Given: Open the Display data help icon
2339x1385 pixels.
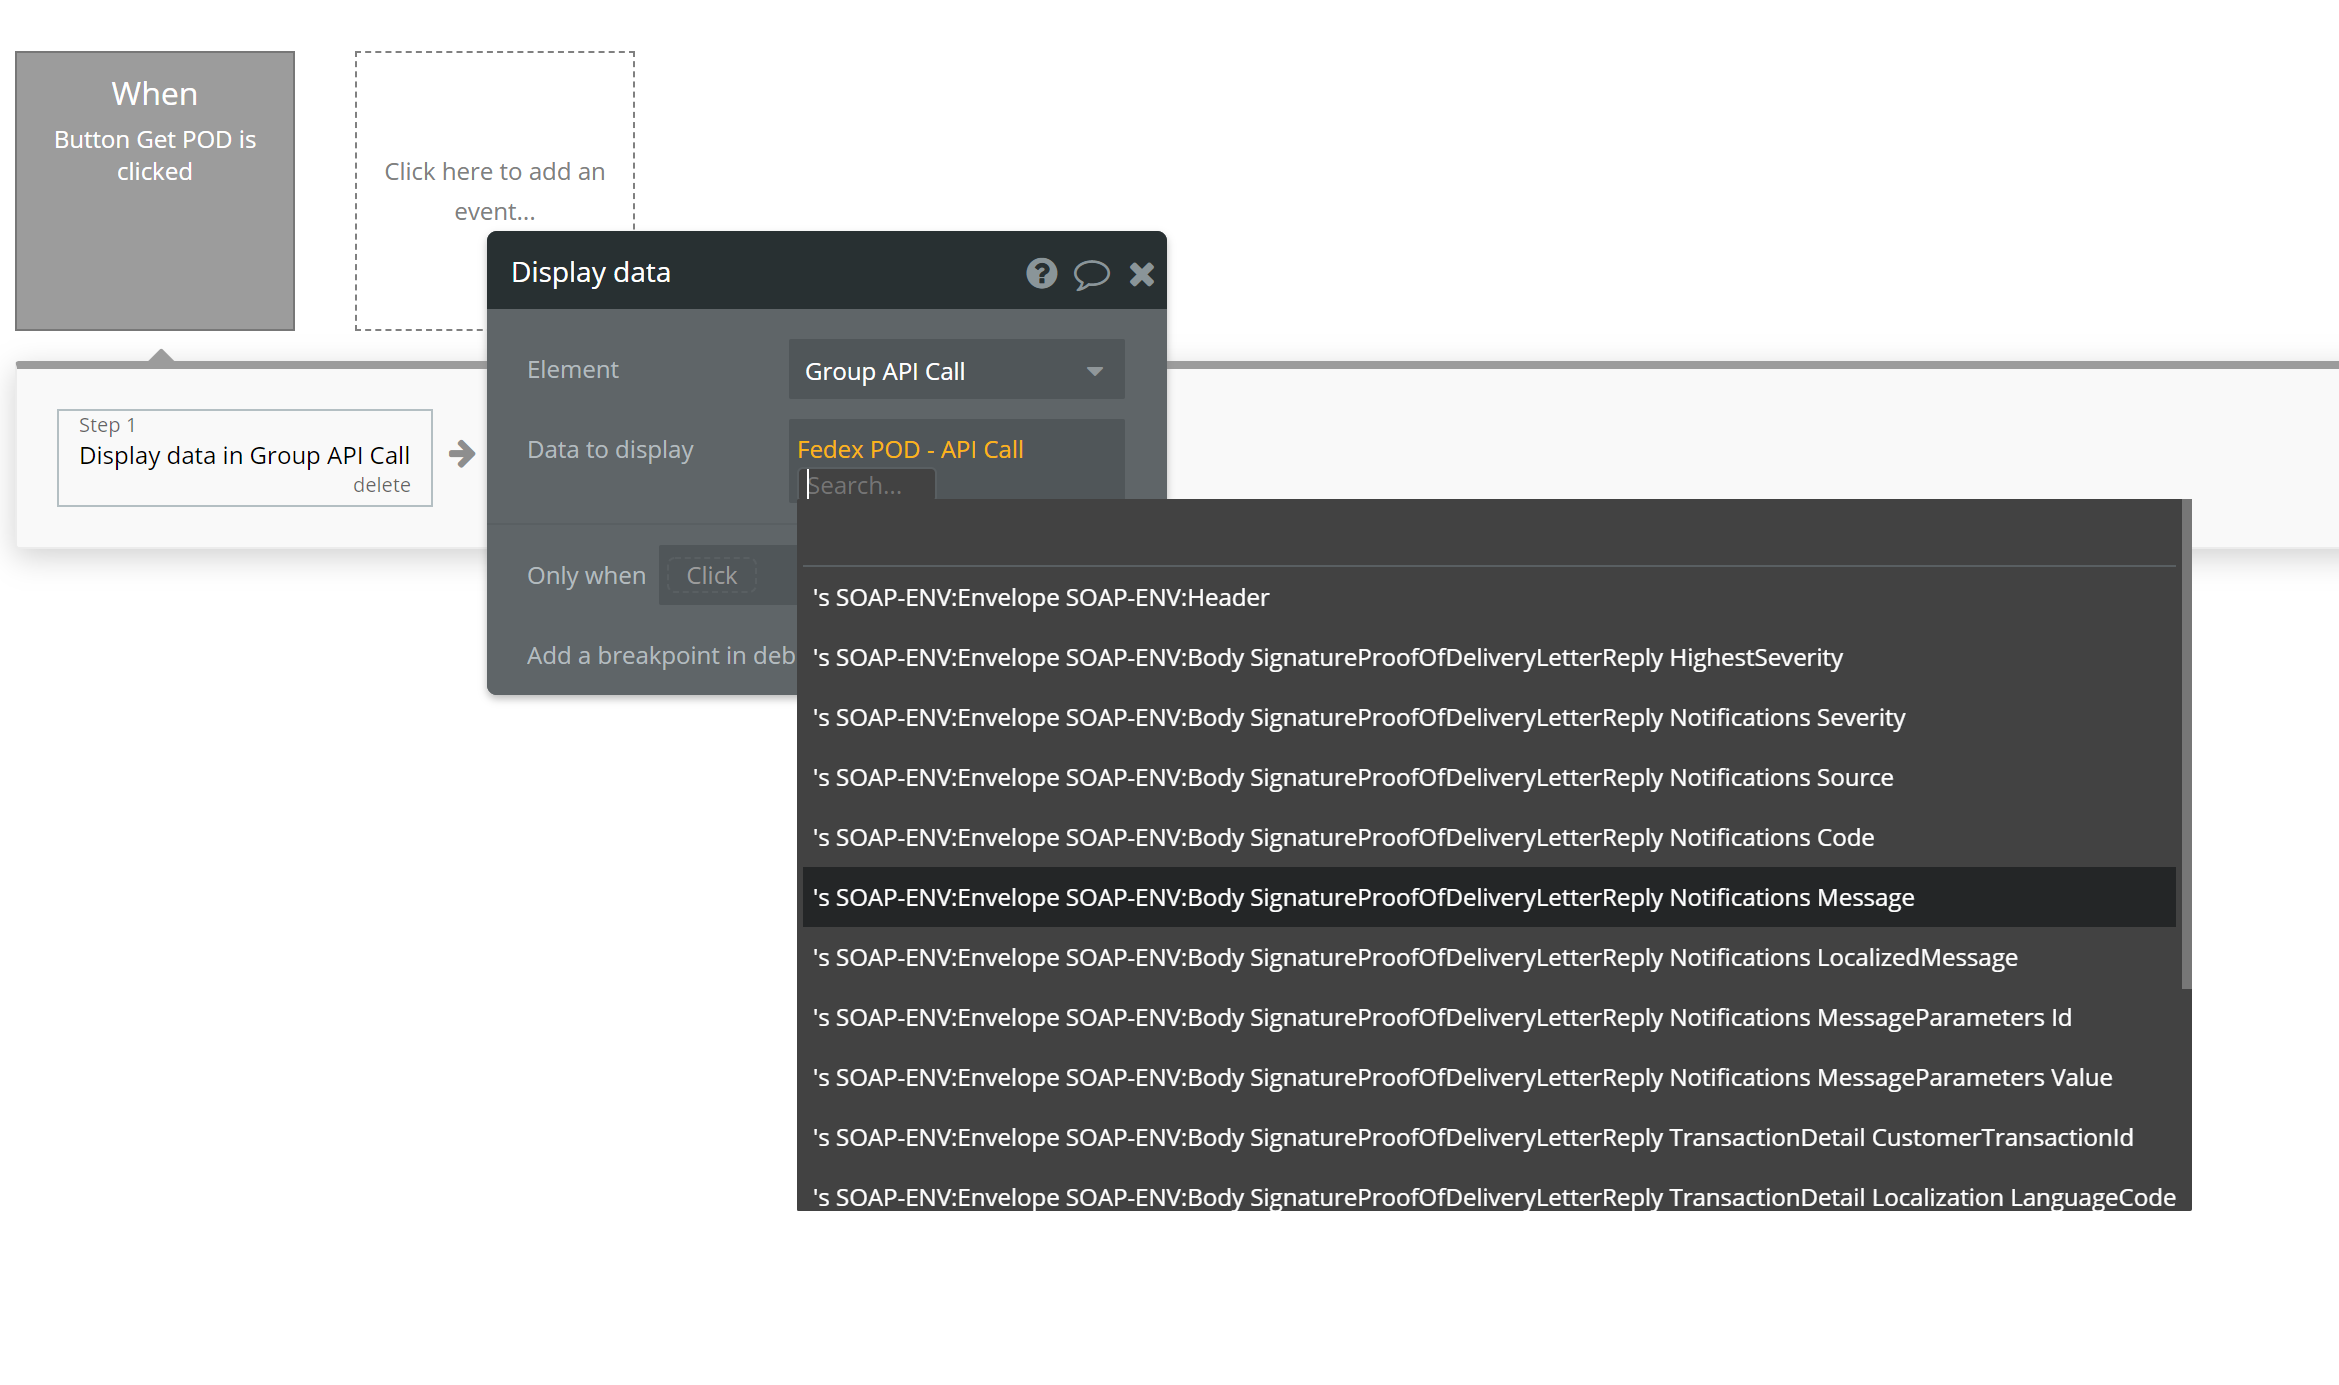Looking at the screenshot, I should (1041, 273).
